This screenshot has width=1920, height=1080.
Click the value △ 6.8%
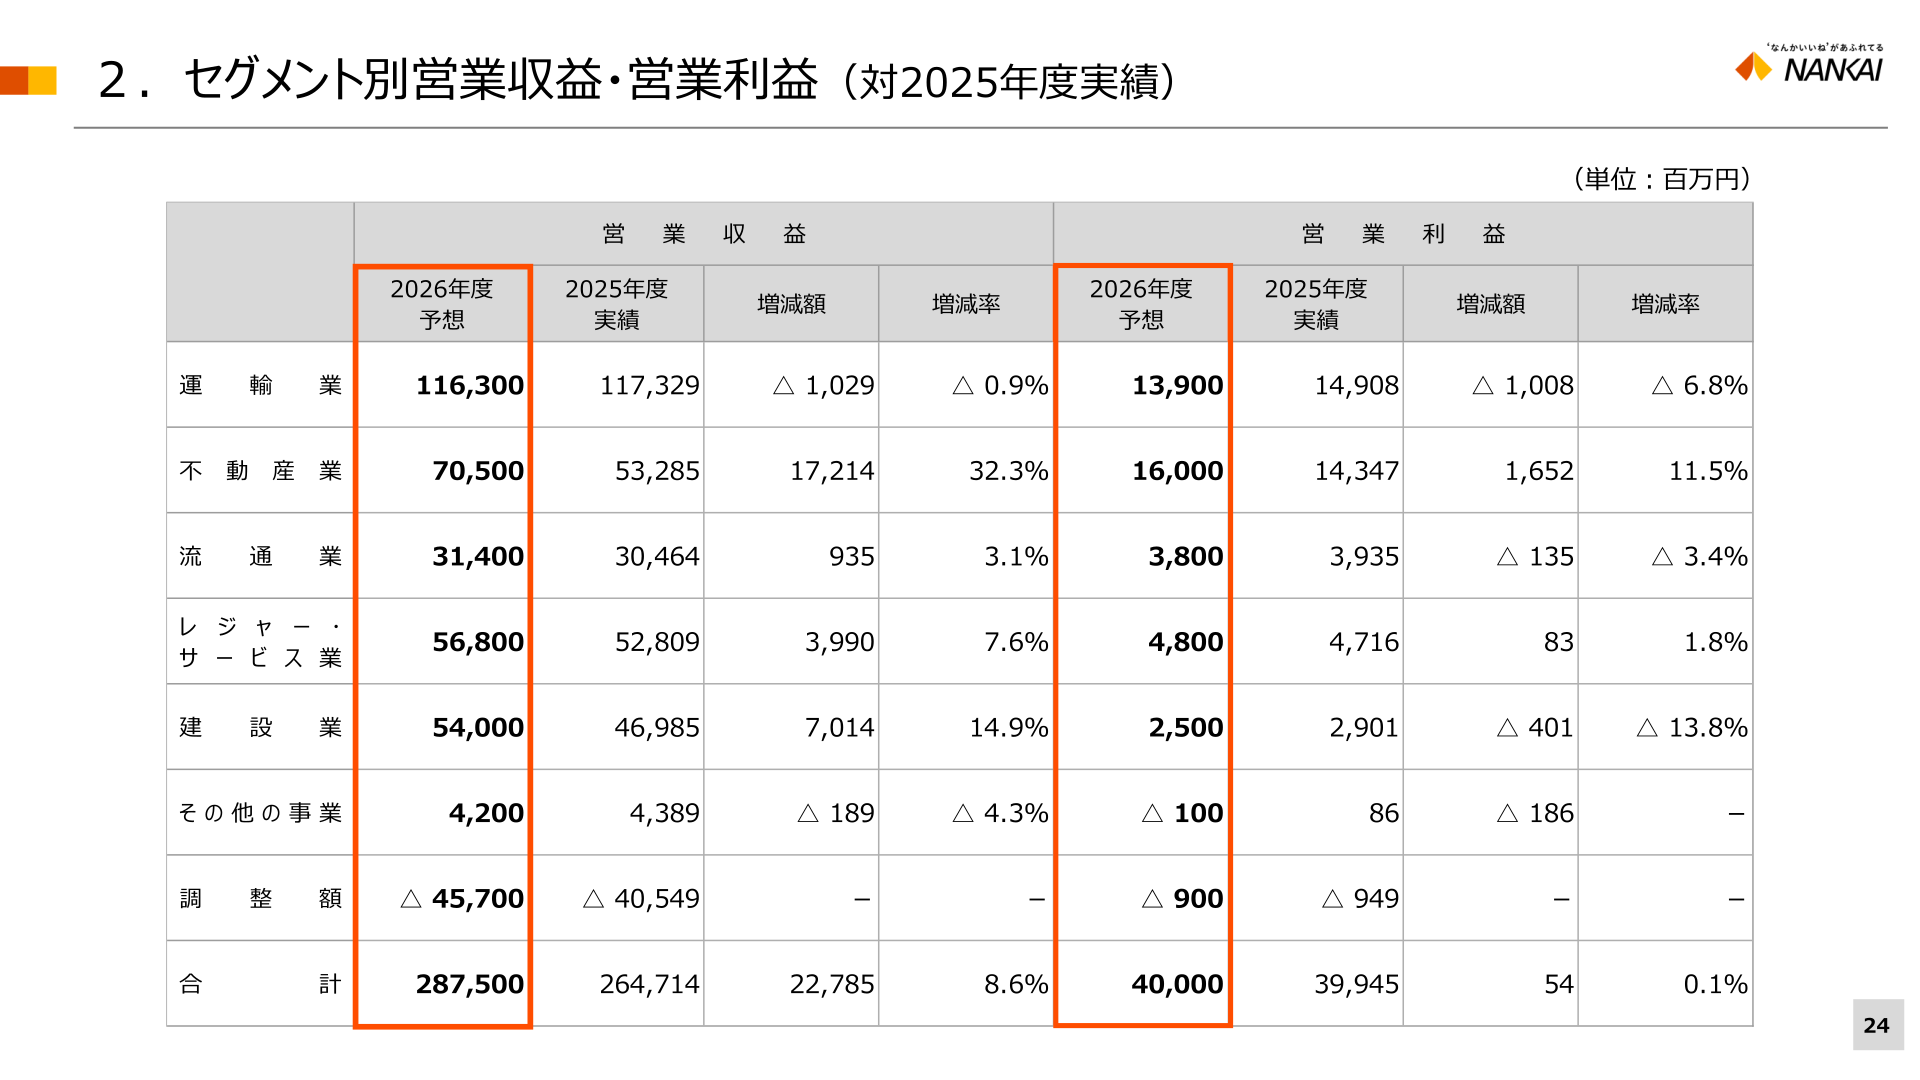[x=1699, y=385]
